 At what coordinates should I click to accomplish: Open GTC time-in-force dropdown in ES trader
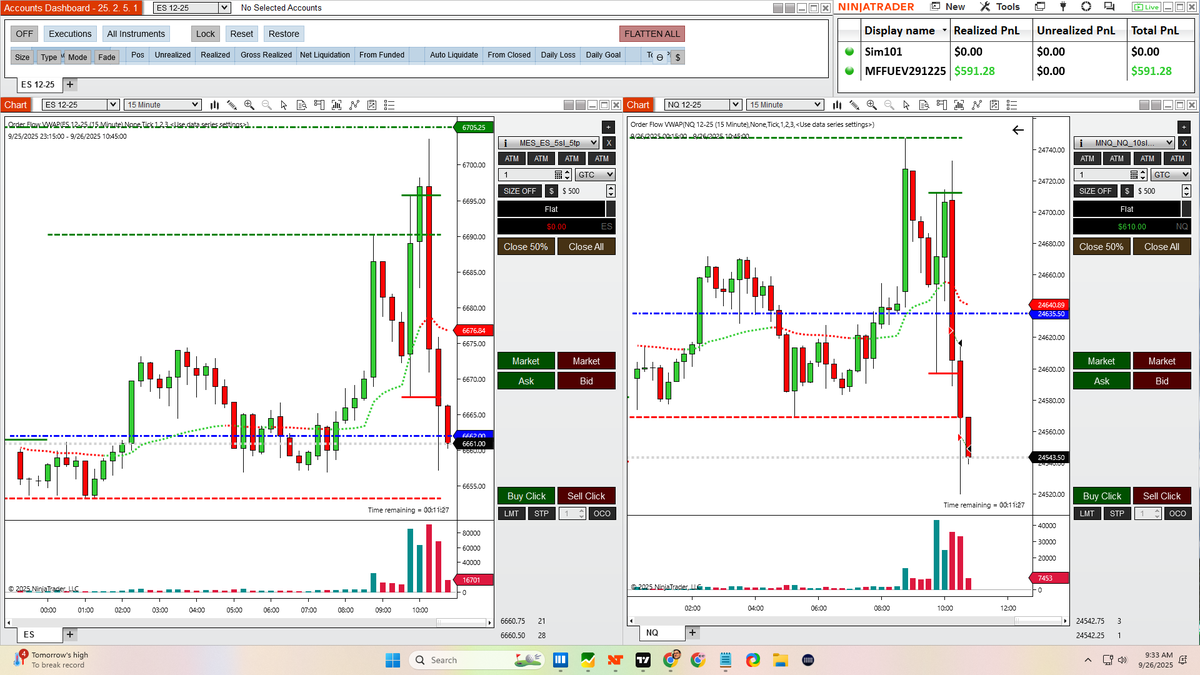coord(596,175)
